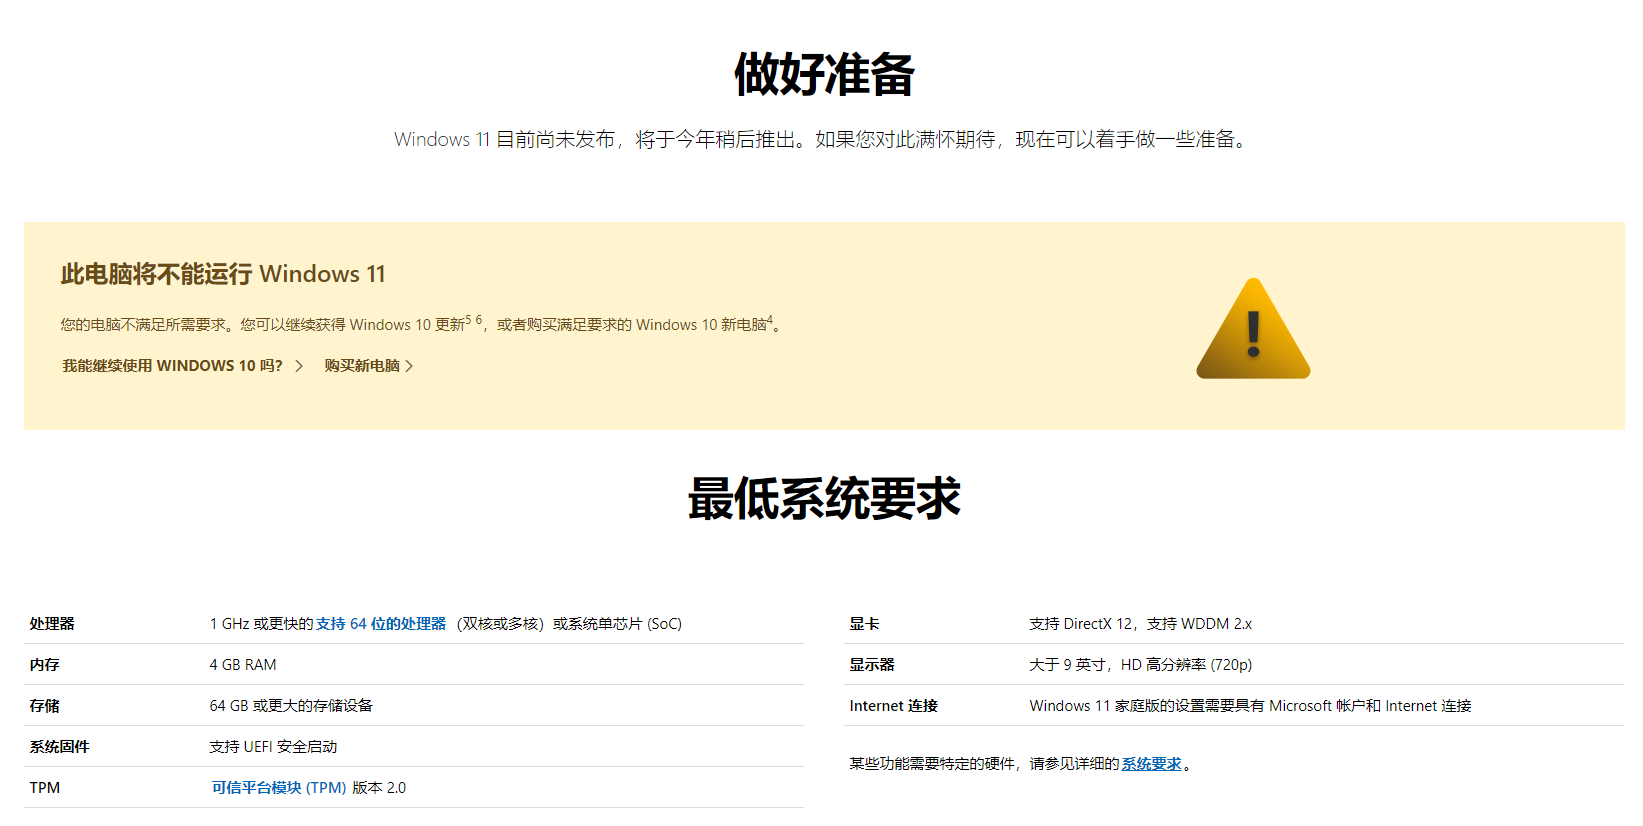This screenshot has height=826, width=1643.
Task: Click '支持 UEFI 安全启动' value
Action: 273,747
